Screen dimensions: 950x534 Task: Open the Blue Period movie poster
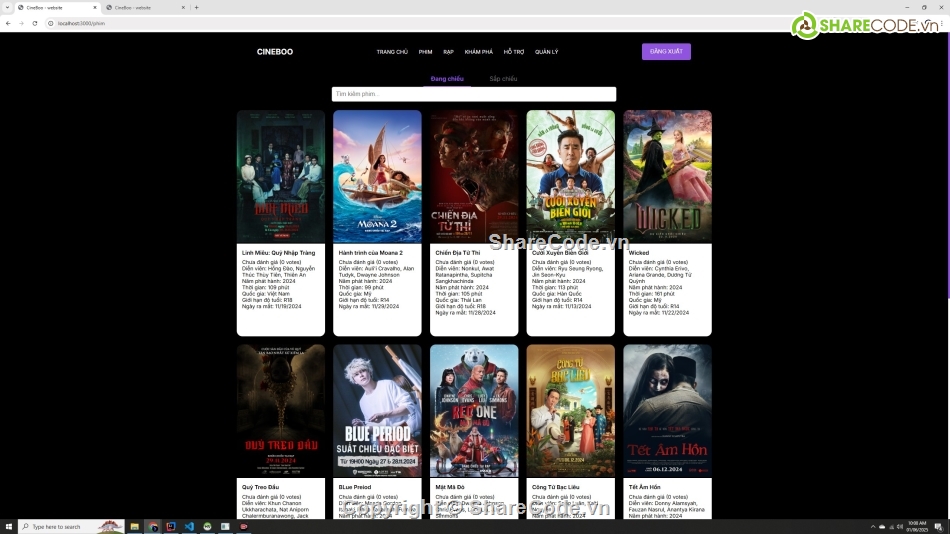[x=377, y=411]
